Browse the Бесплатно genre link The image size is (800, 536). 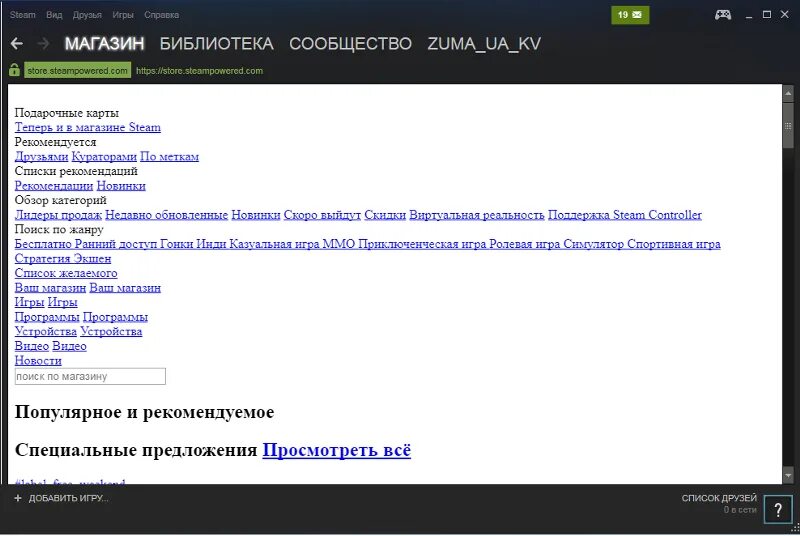click(43, 244)
